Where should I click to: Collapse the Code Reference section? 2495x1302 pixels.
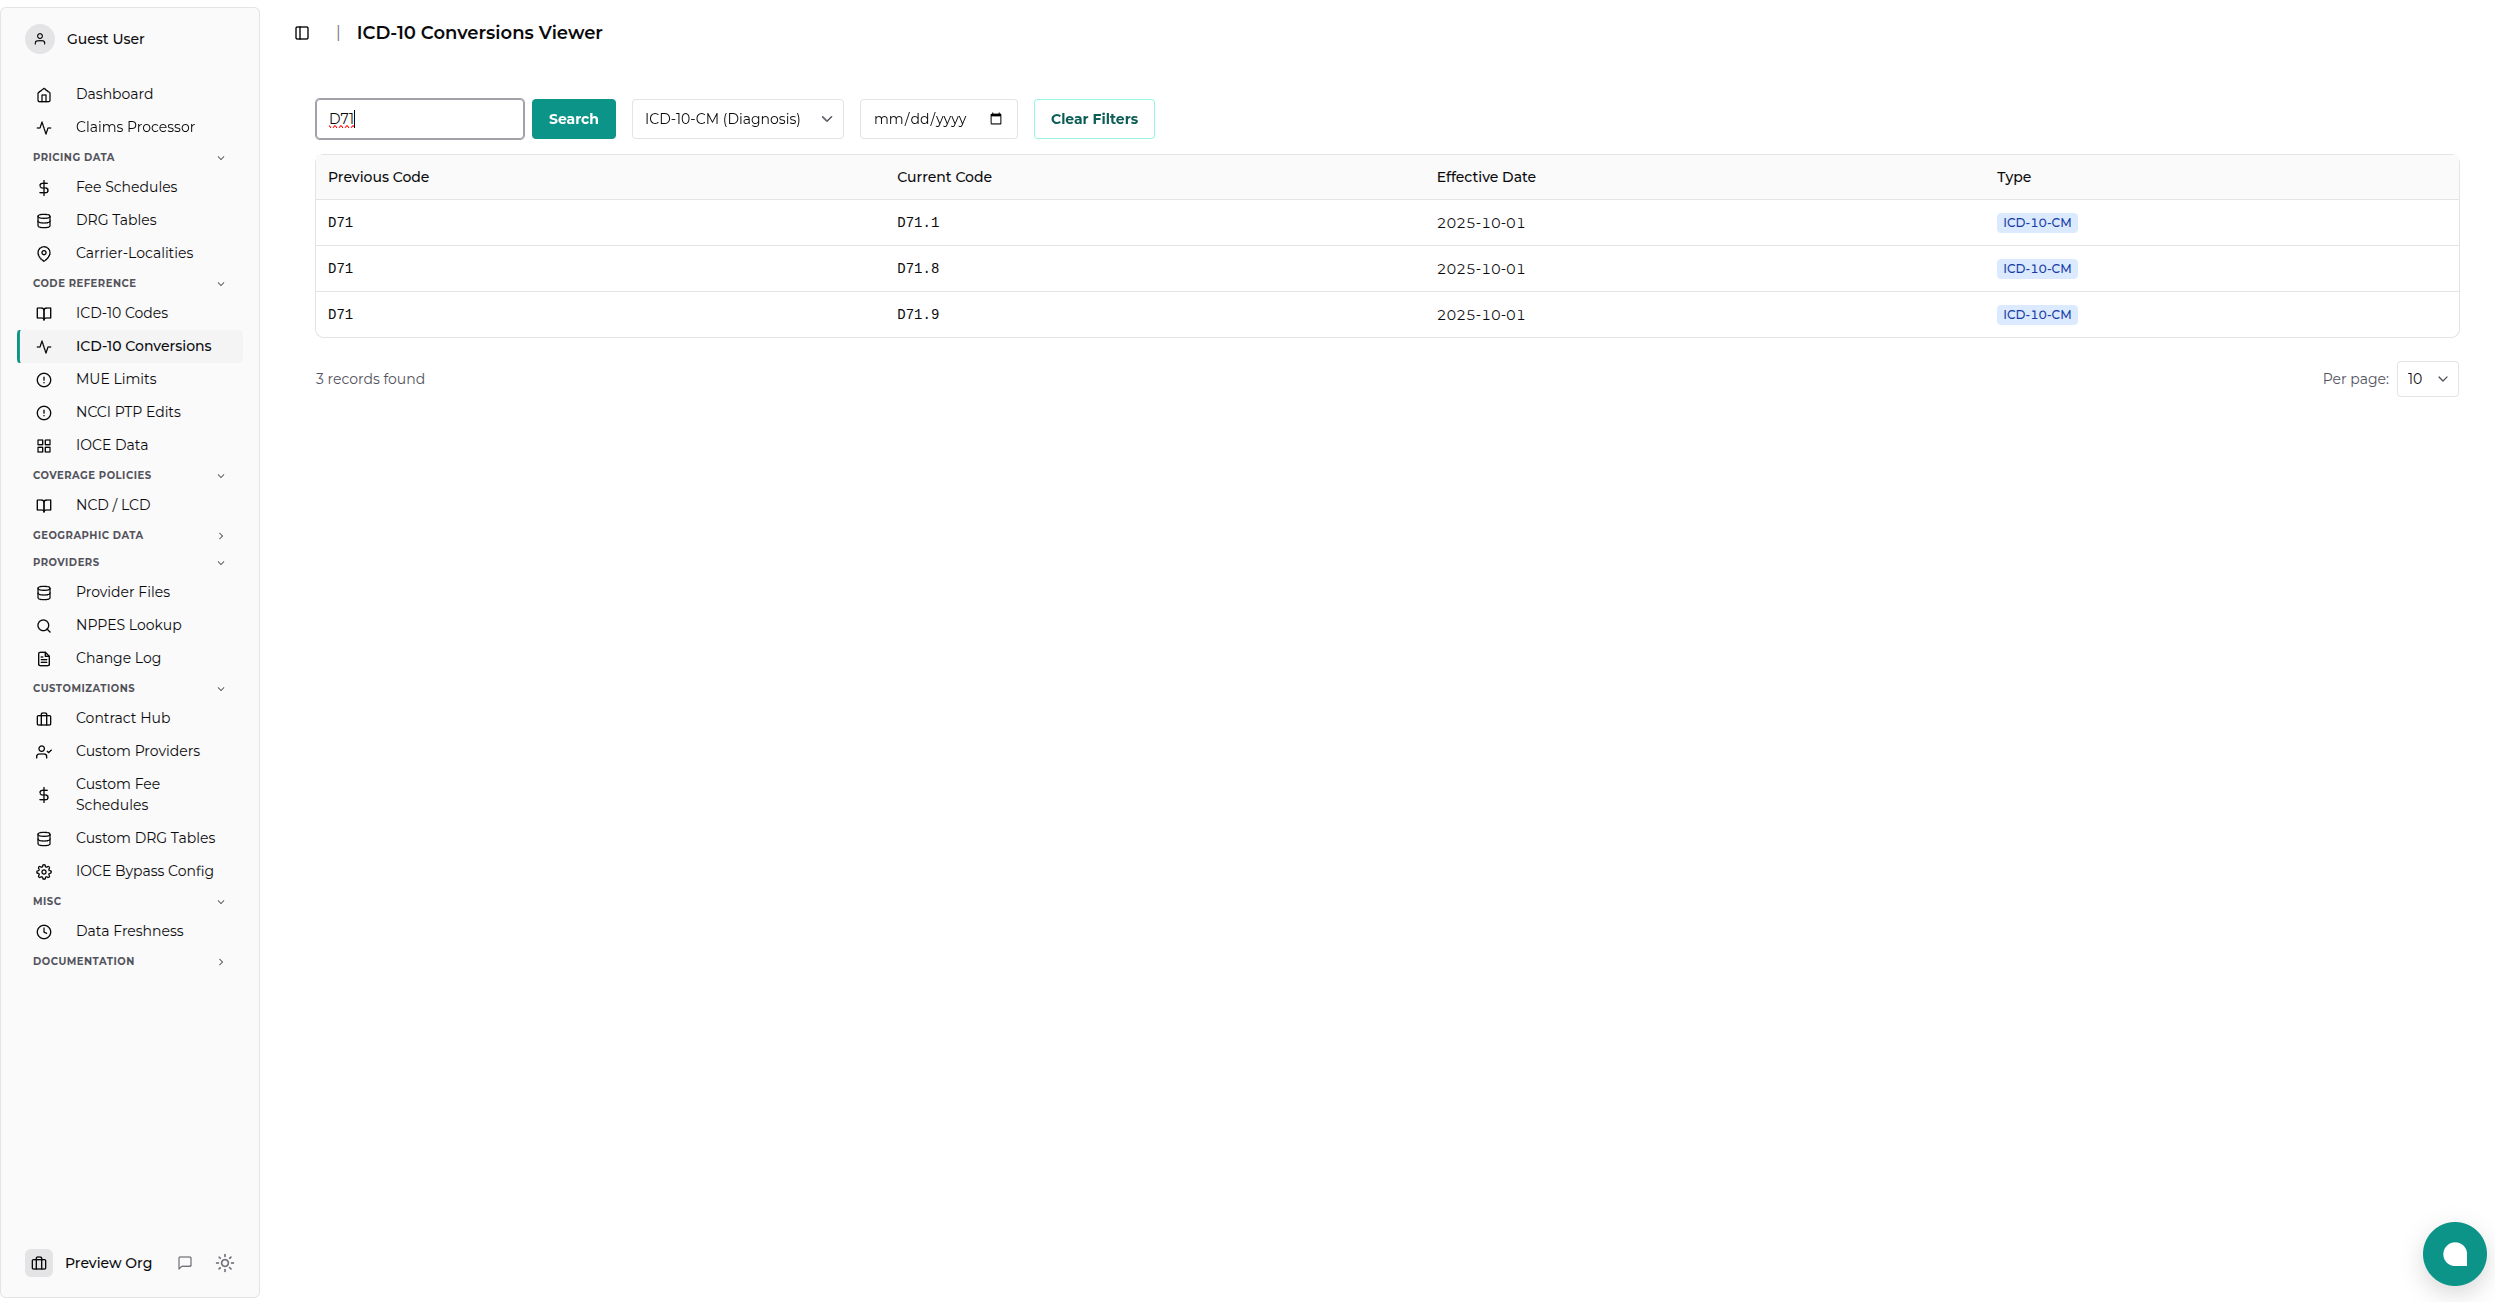click(x=221, y=284)
